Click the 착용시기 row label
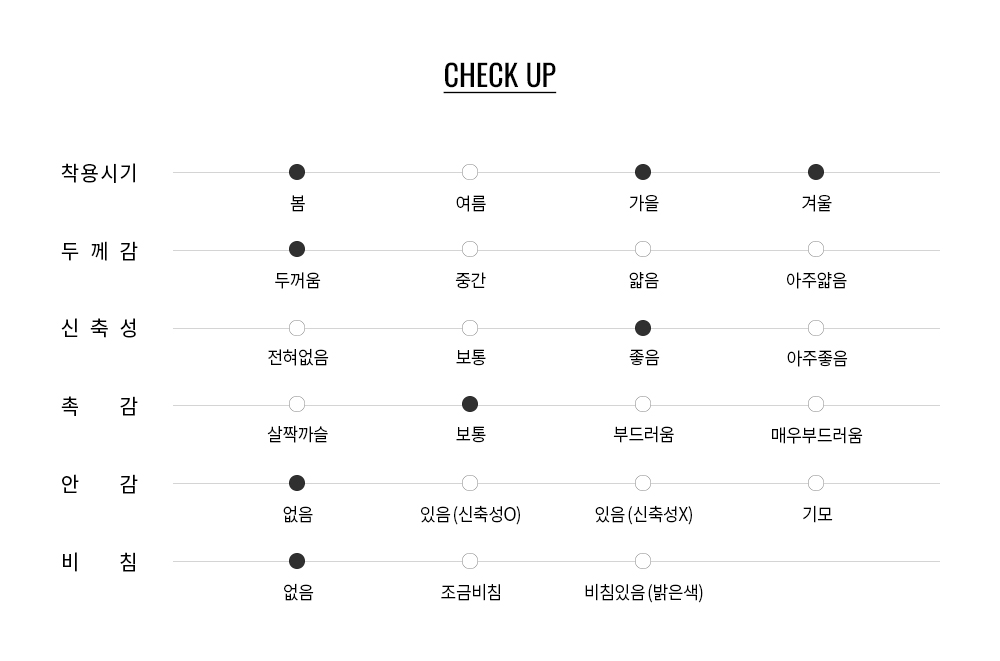Screen dimensions: 1000x661 [99, 173]
